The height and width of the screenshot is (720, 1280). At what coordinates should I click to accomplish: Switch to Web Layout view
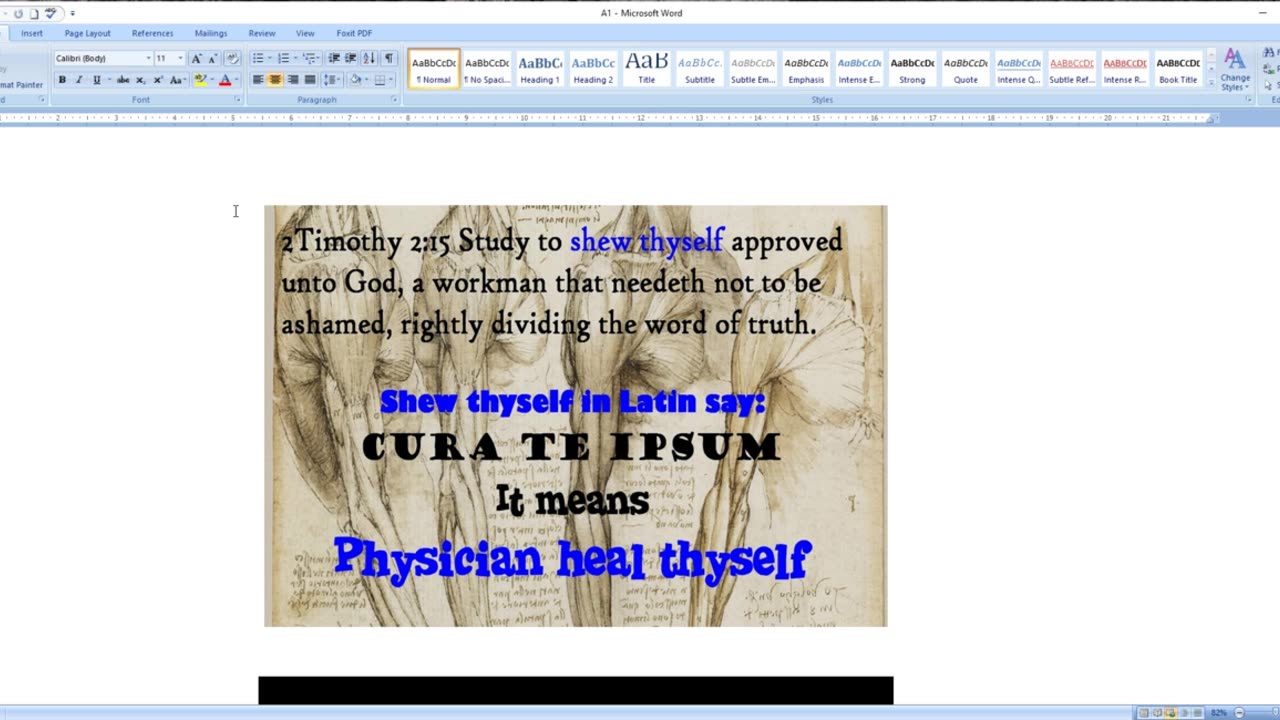click(x=1170, y=713)
